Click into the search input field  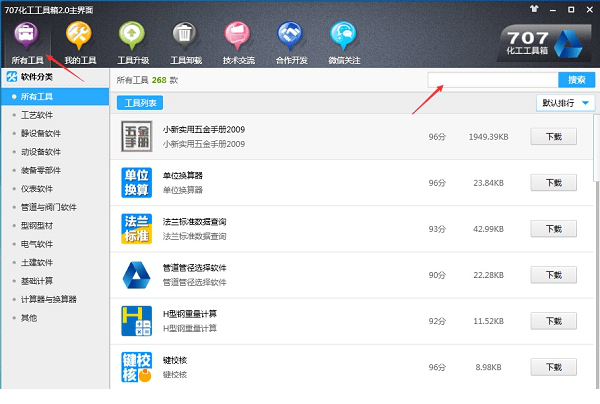[x=492, y=79]
